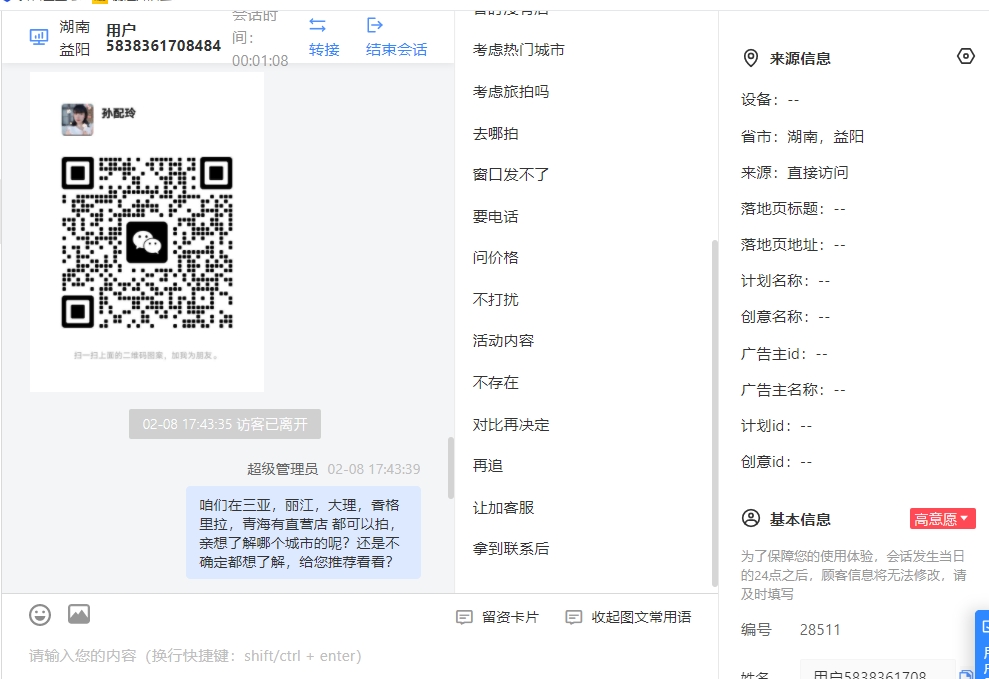Image resolution: width=989 pixels, height=679 pixels.
Task: Click the image upload icon
Action: point(79,613)
